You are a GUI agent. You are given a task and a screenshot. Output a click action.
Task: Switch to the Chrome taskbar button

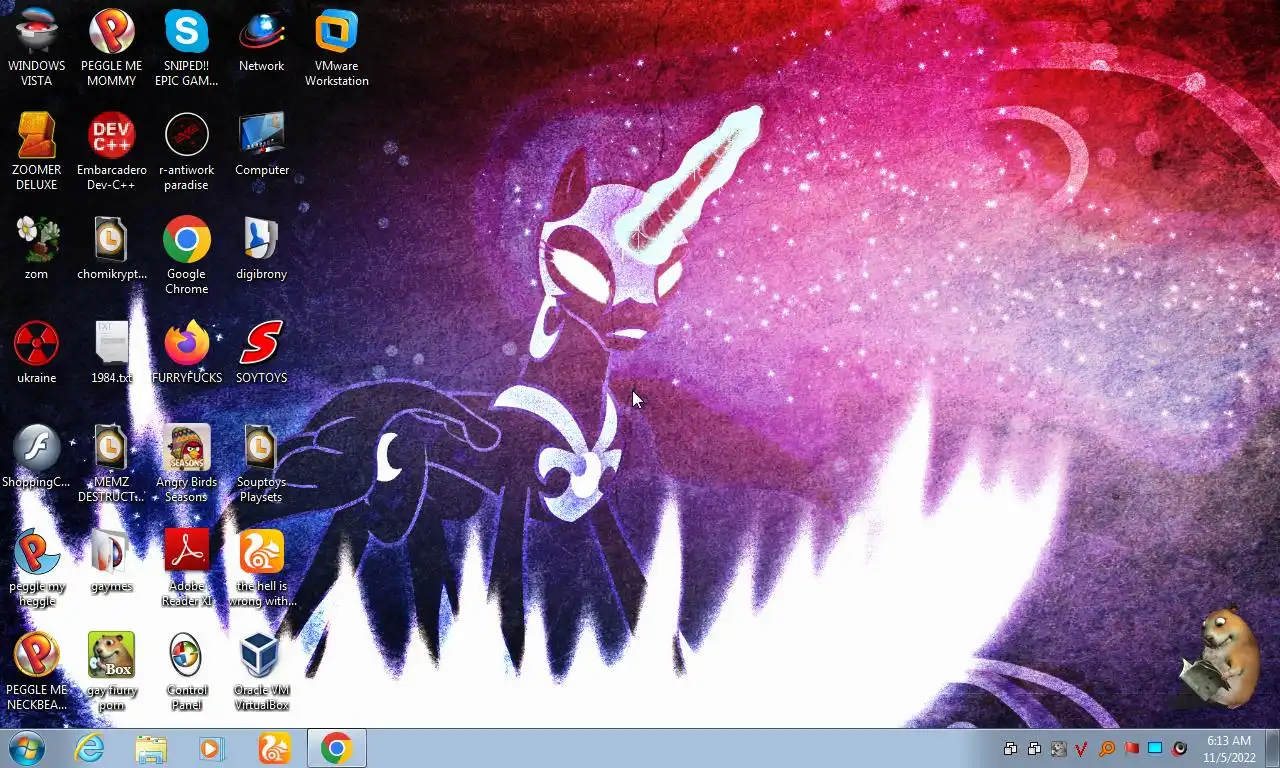pos(336,748)
